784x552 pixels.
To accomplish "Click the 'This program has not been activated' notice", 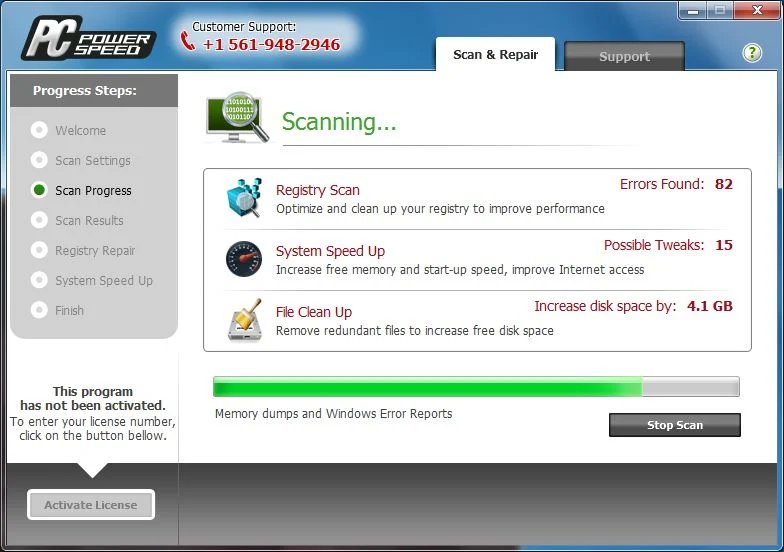I will click(92, 398).
